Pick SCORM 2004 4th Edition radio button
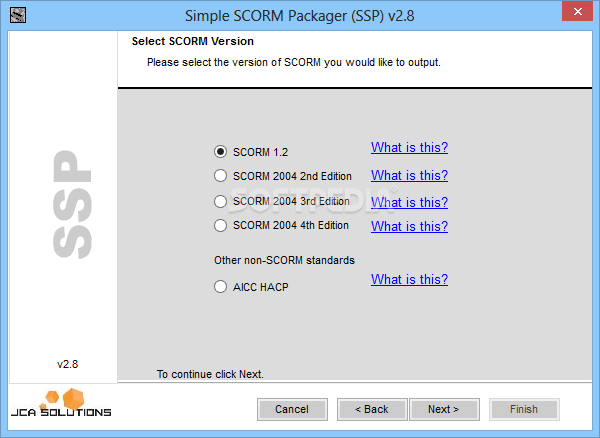The image size is (600, 438). [x=220, y=225]
